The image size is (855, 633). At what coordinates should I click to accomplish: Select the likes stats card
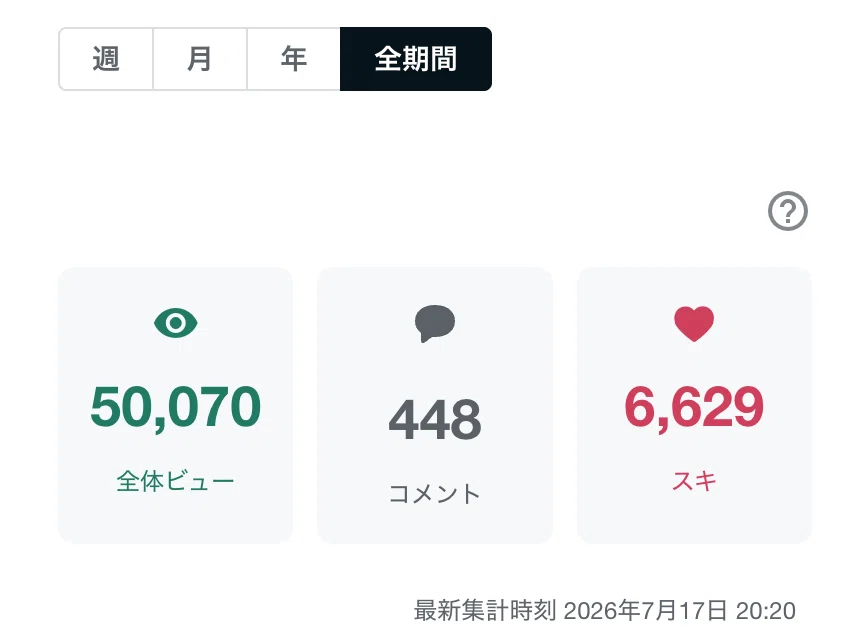pyautogui.click(x=694, y=405)
